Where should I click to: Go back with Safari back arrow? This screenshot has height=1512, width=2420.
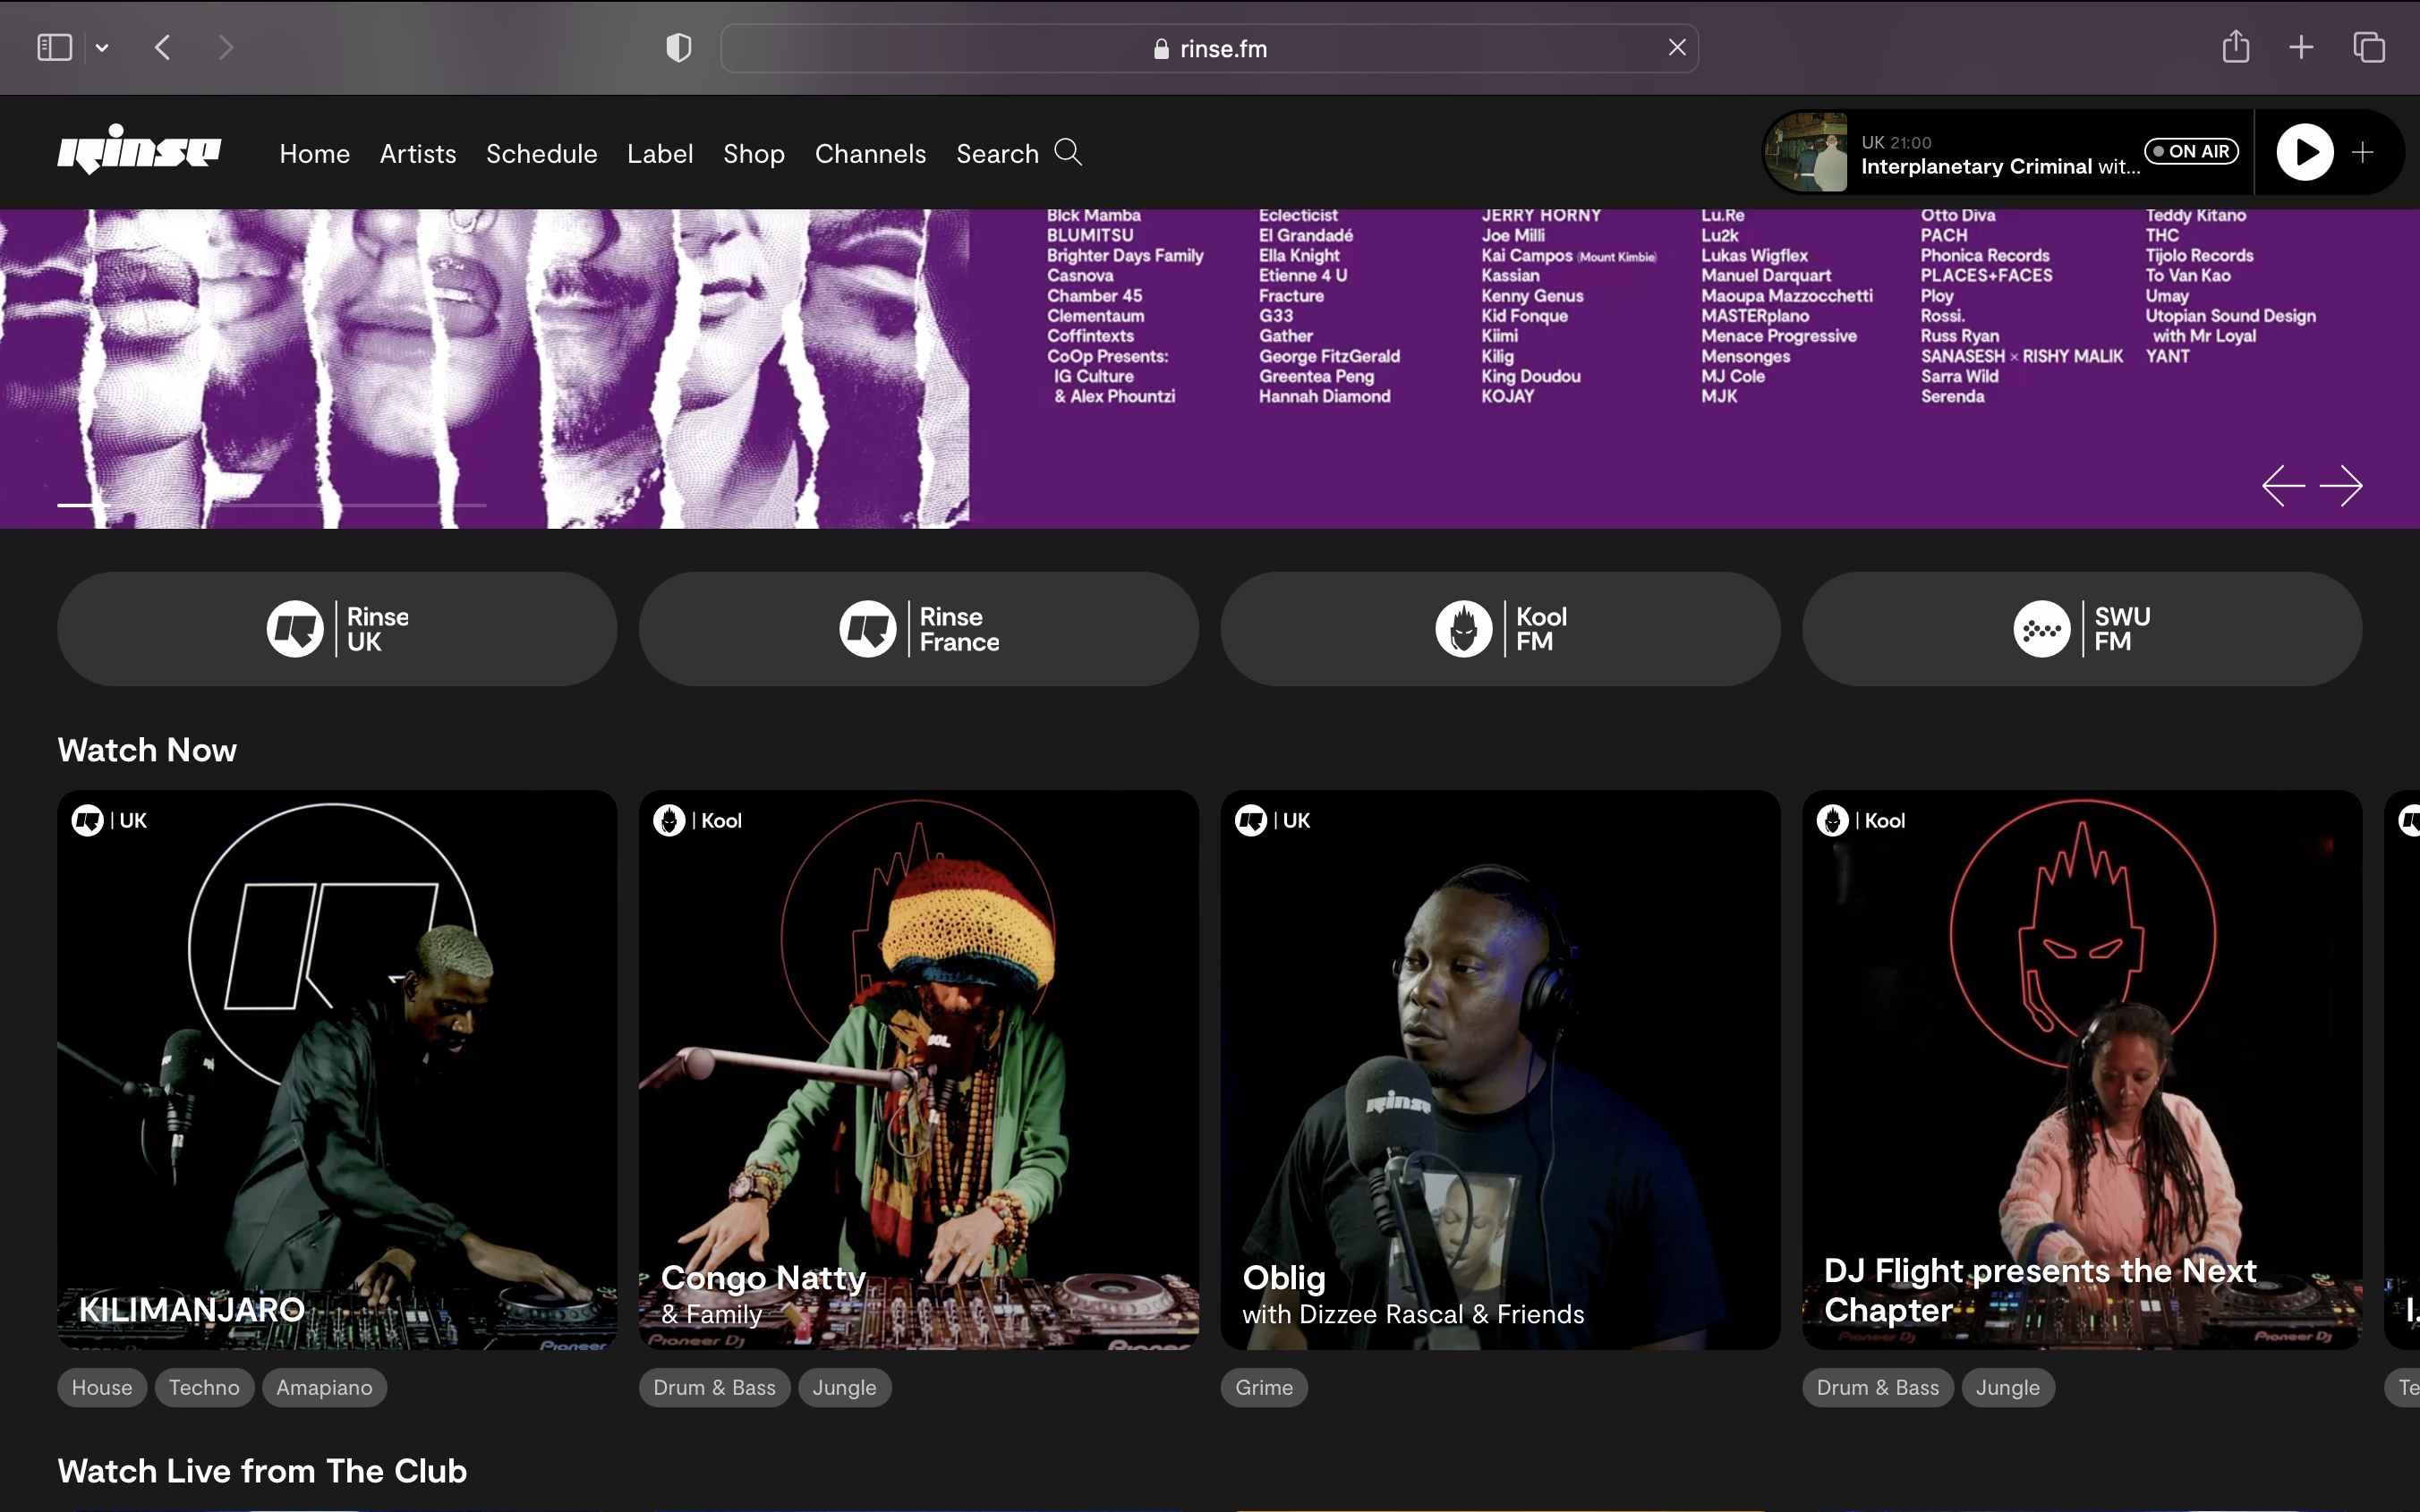(163, 47)
